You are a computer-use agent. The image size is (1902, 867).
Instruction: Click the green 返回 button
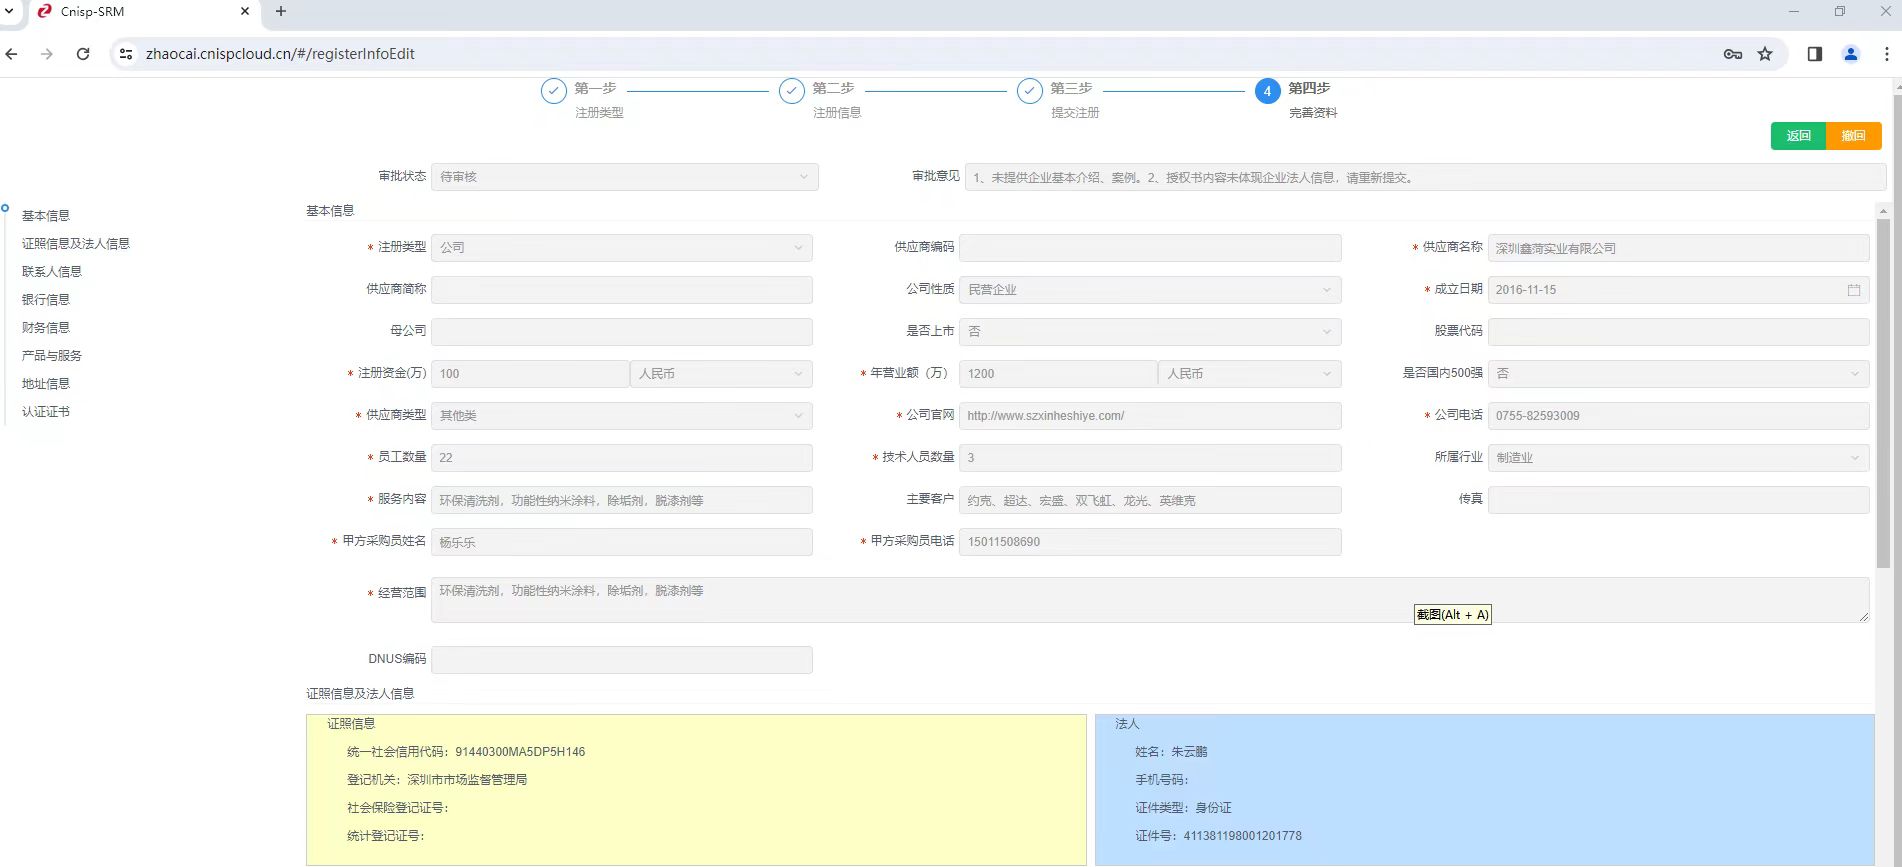coord(1798,136)
